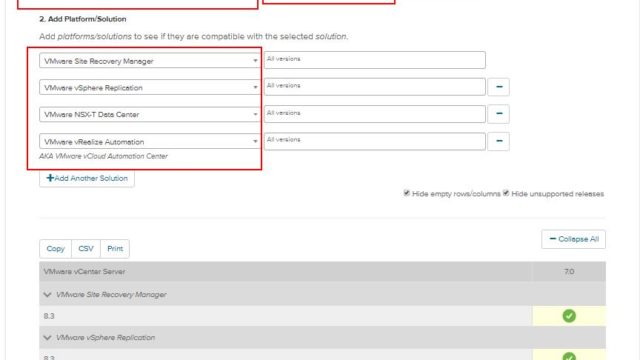The height and width of the screenshot is (360, 640).
Task: Click the Print button
Action: pos(115,249)
